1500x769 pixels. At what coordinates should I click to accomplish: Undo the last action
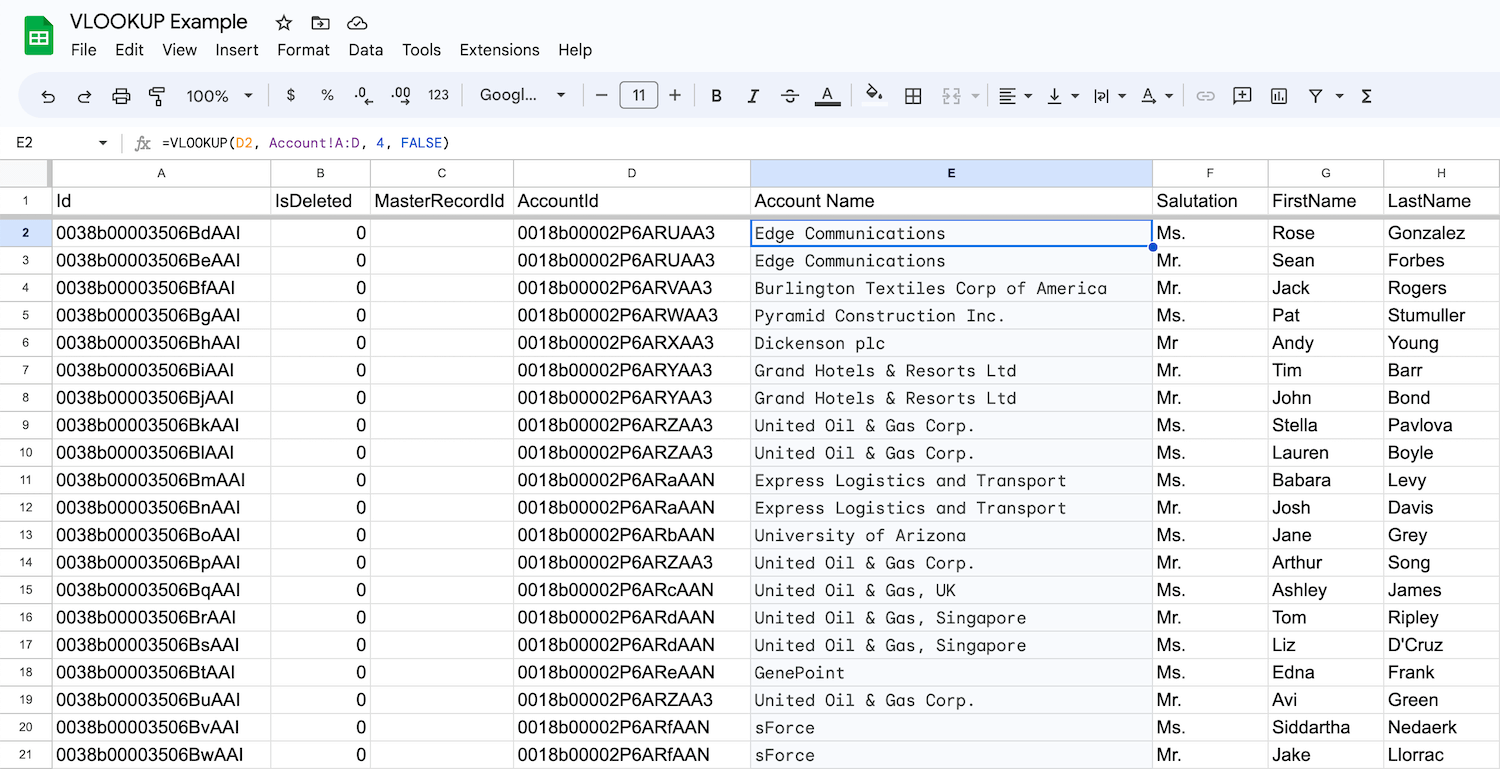coord(48,96)
